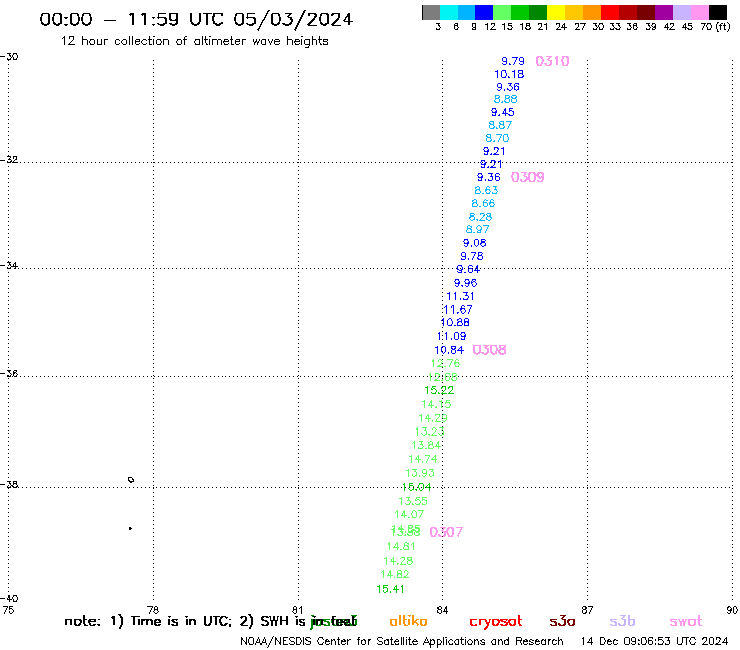Click the '12 hour collection of altimeter wave heights' subtitle

(194, 41)
